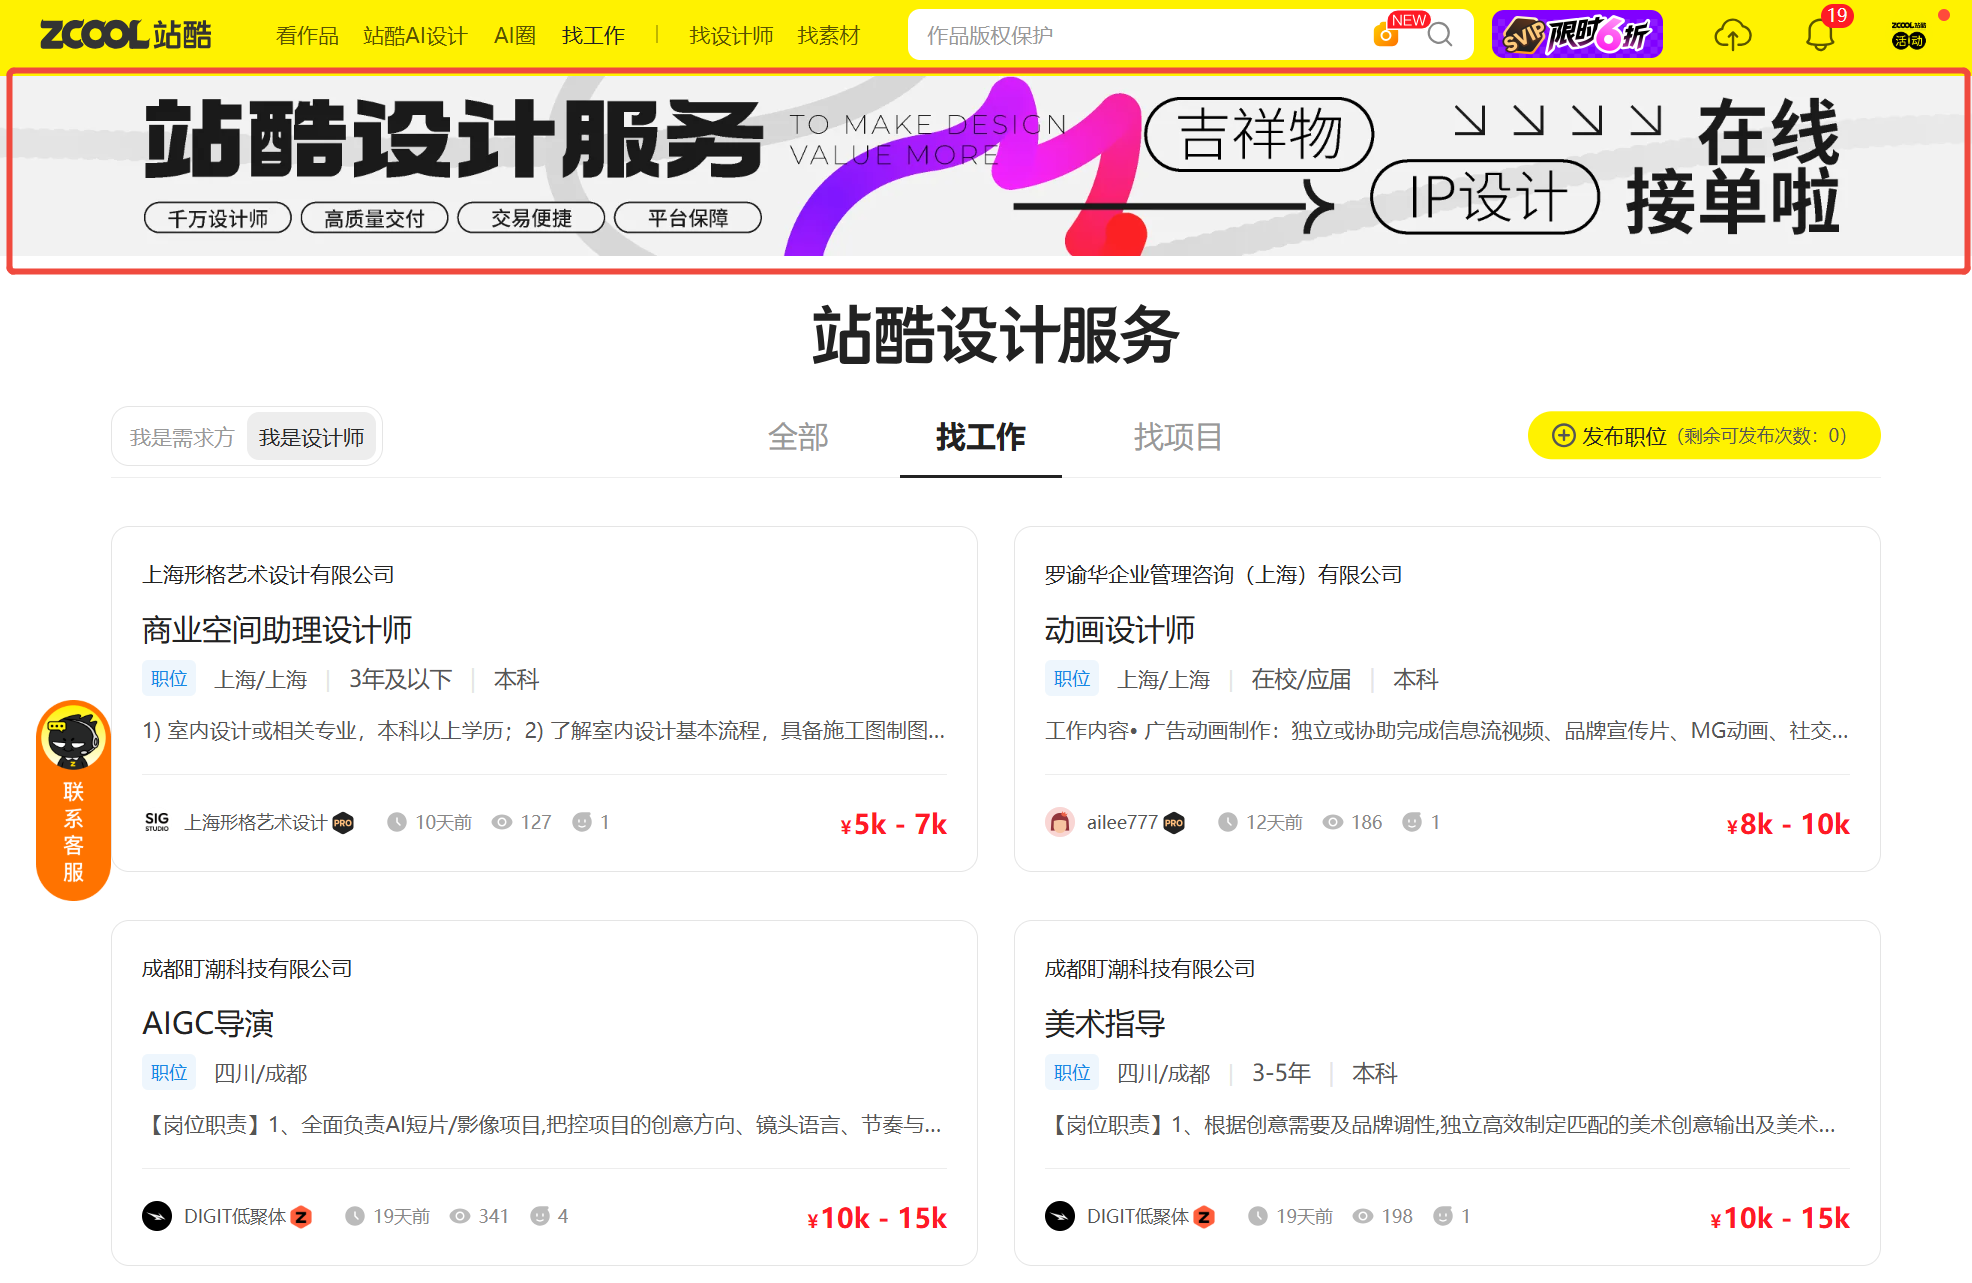
Task: Click the views eye icon beside 127
Action: click(502, 822)
